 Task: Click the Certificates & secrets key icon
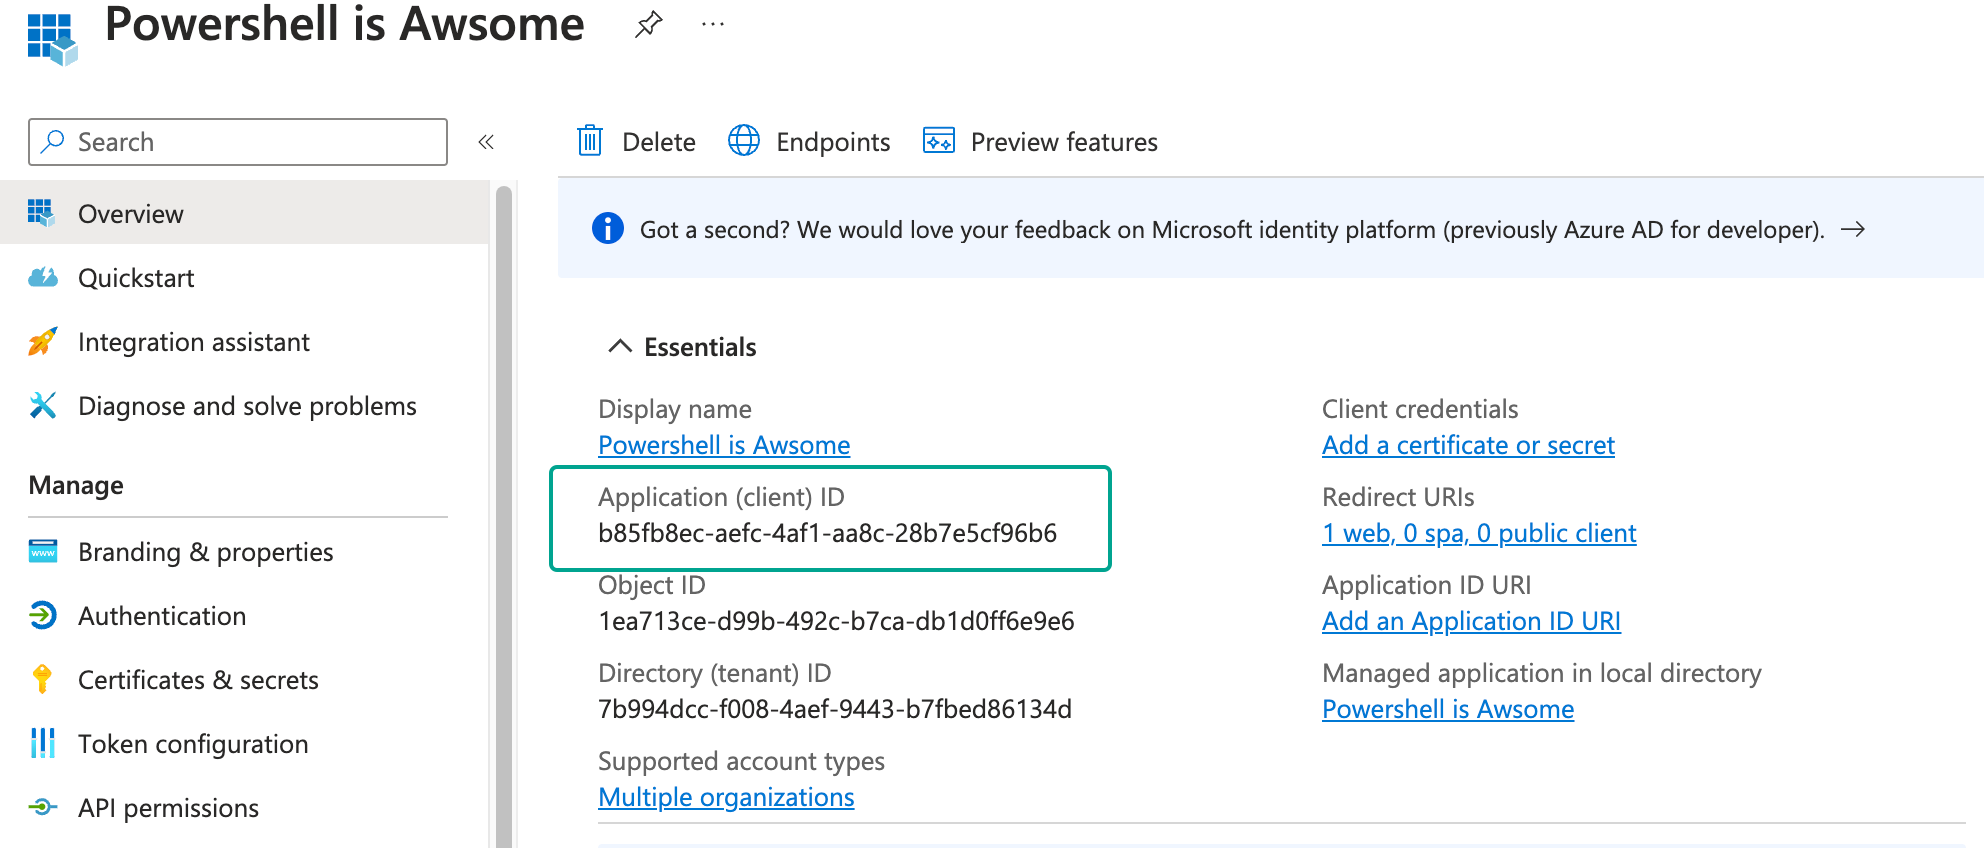43,680
